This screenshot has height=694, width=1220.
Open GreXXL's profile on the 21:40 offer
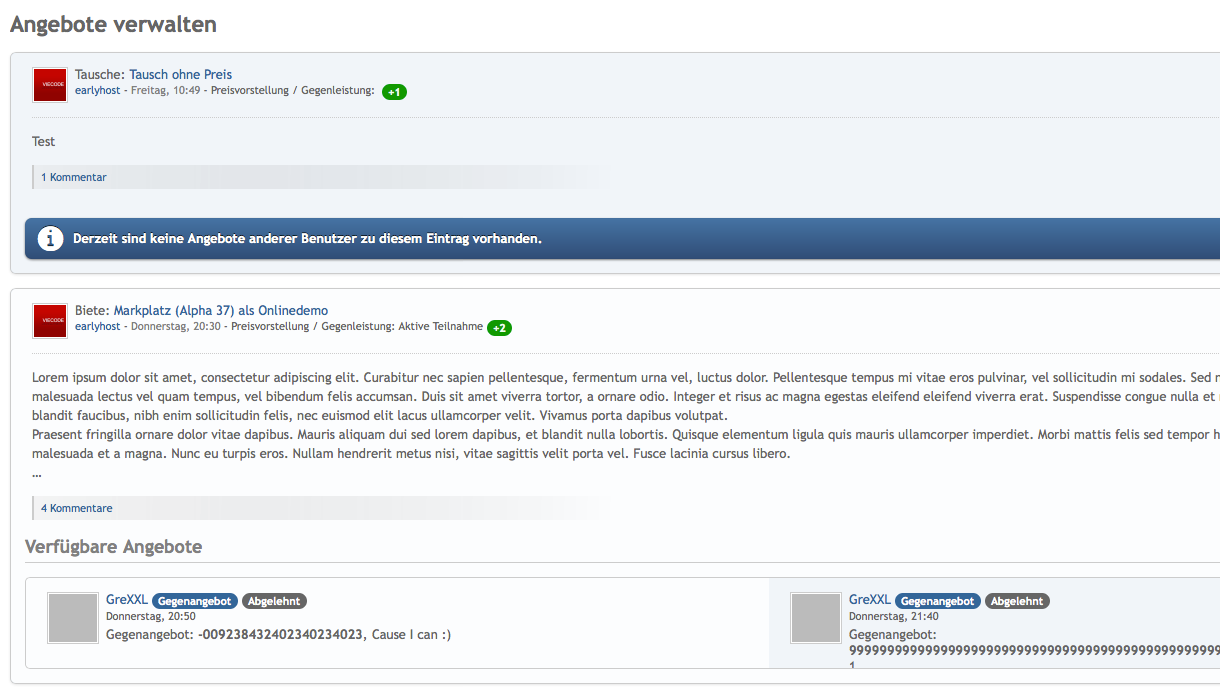(x=869, y=600)
